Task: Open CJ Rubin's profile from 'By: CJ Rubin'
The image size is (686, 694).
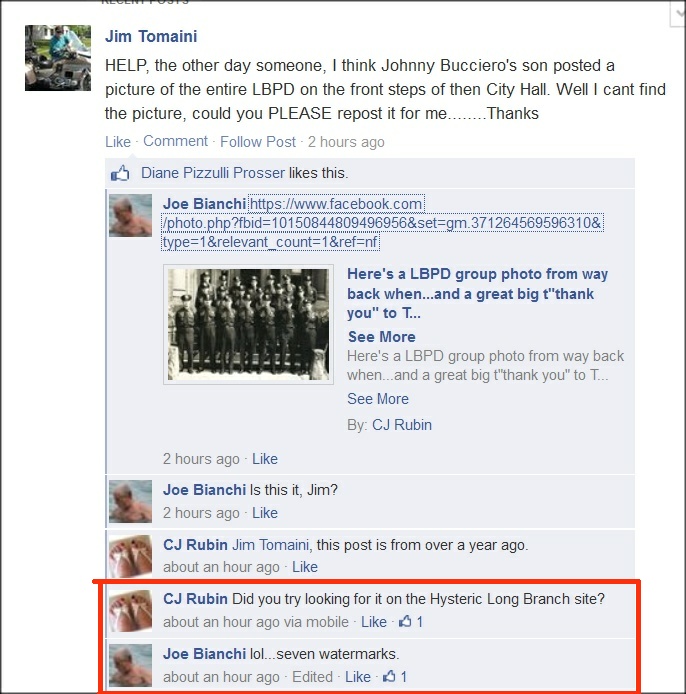Action: [x=401, y=425]
